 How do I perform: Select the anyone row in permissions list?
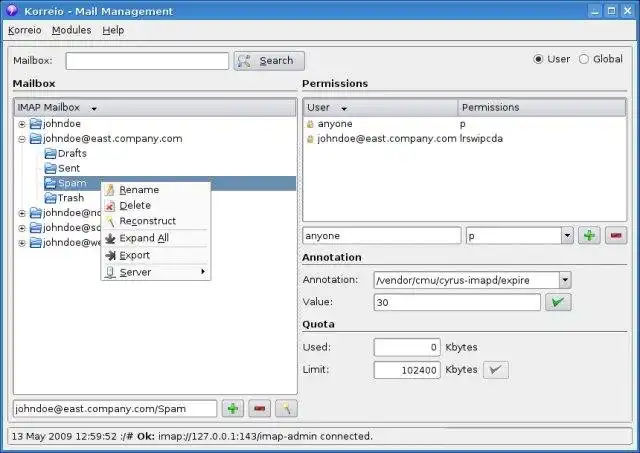464,124
